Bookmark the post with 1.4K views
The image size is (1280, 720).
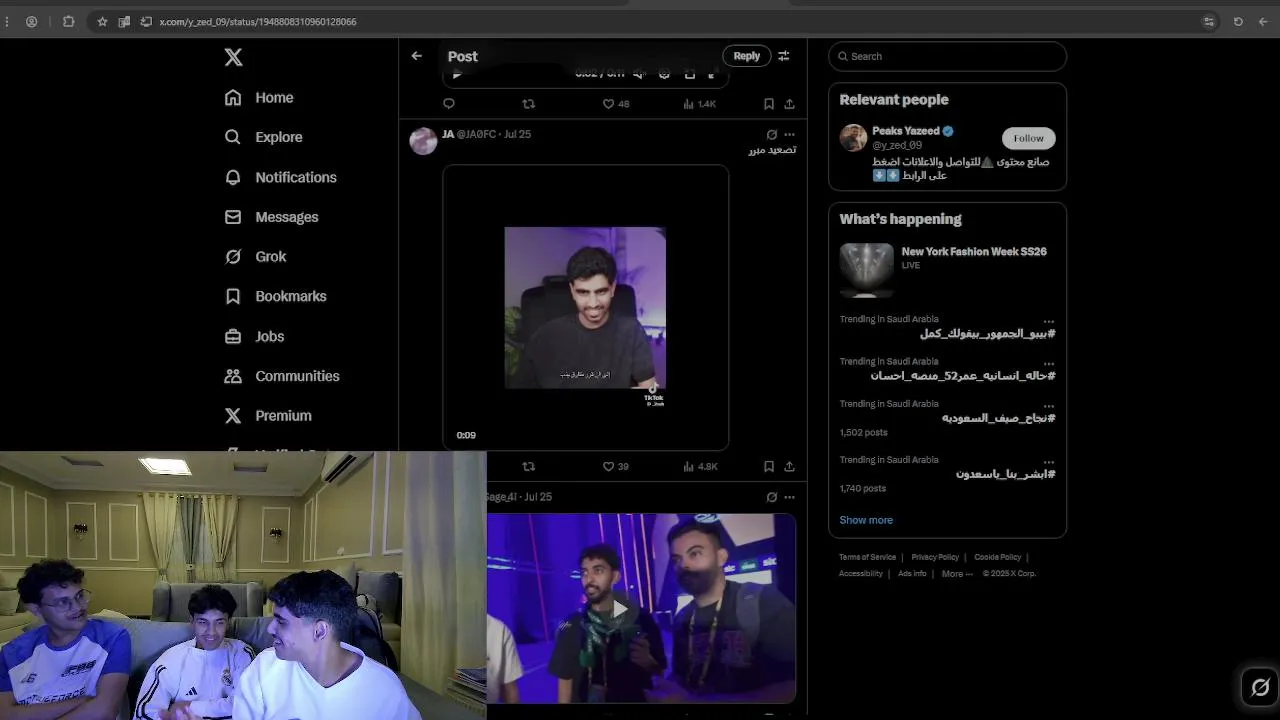click(x=769, y=104)
